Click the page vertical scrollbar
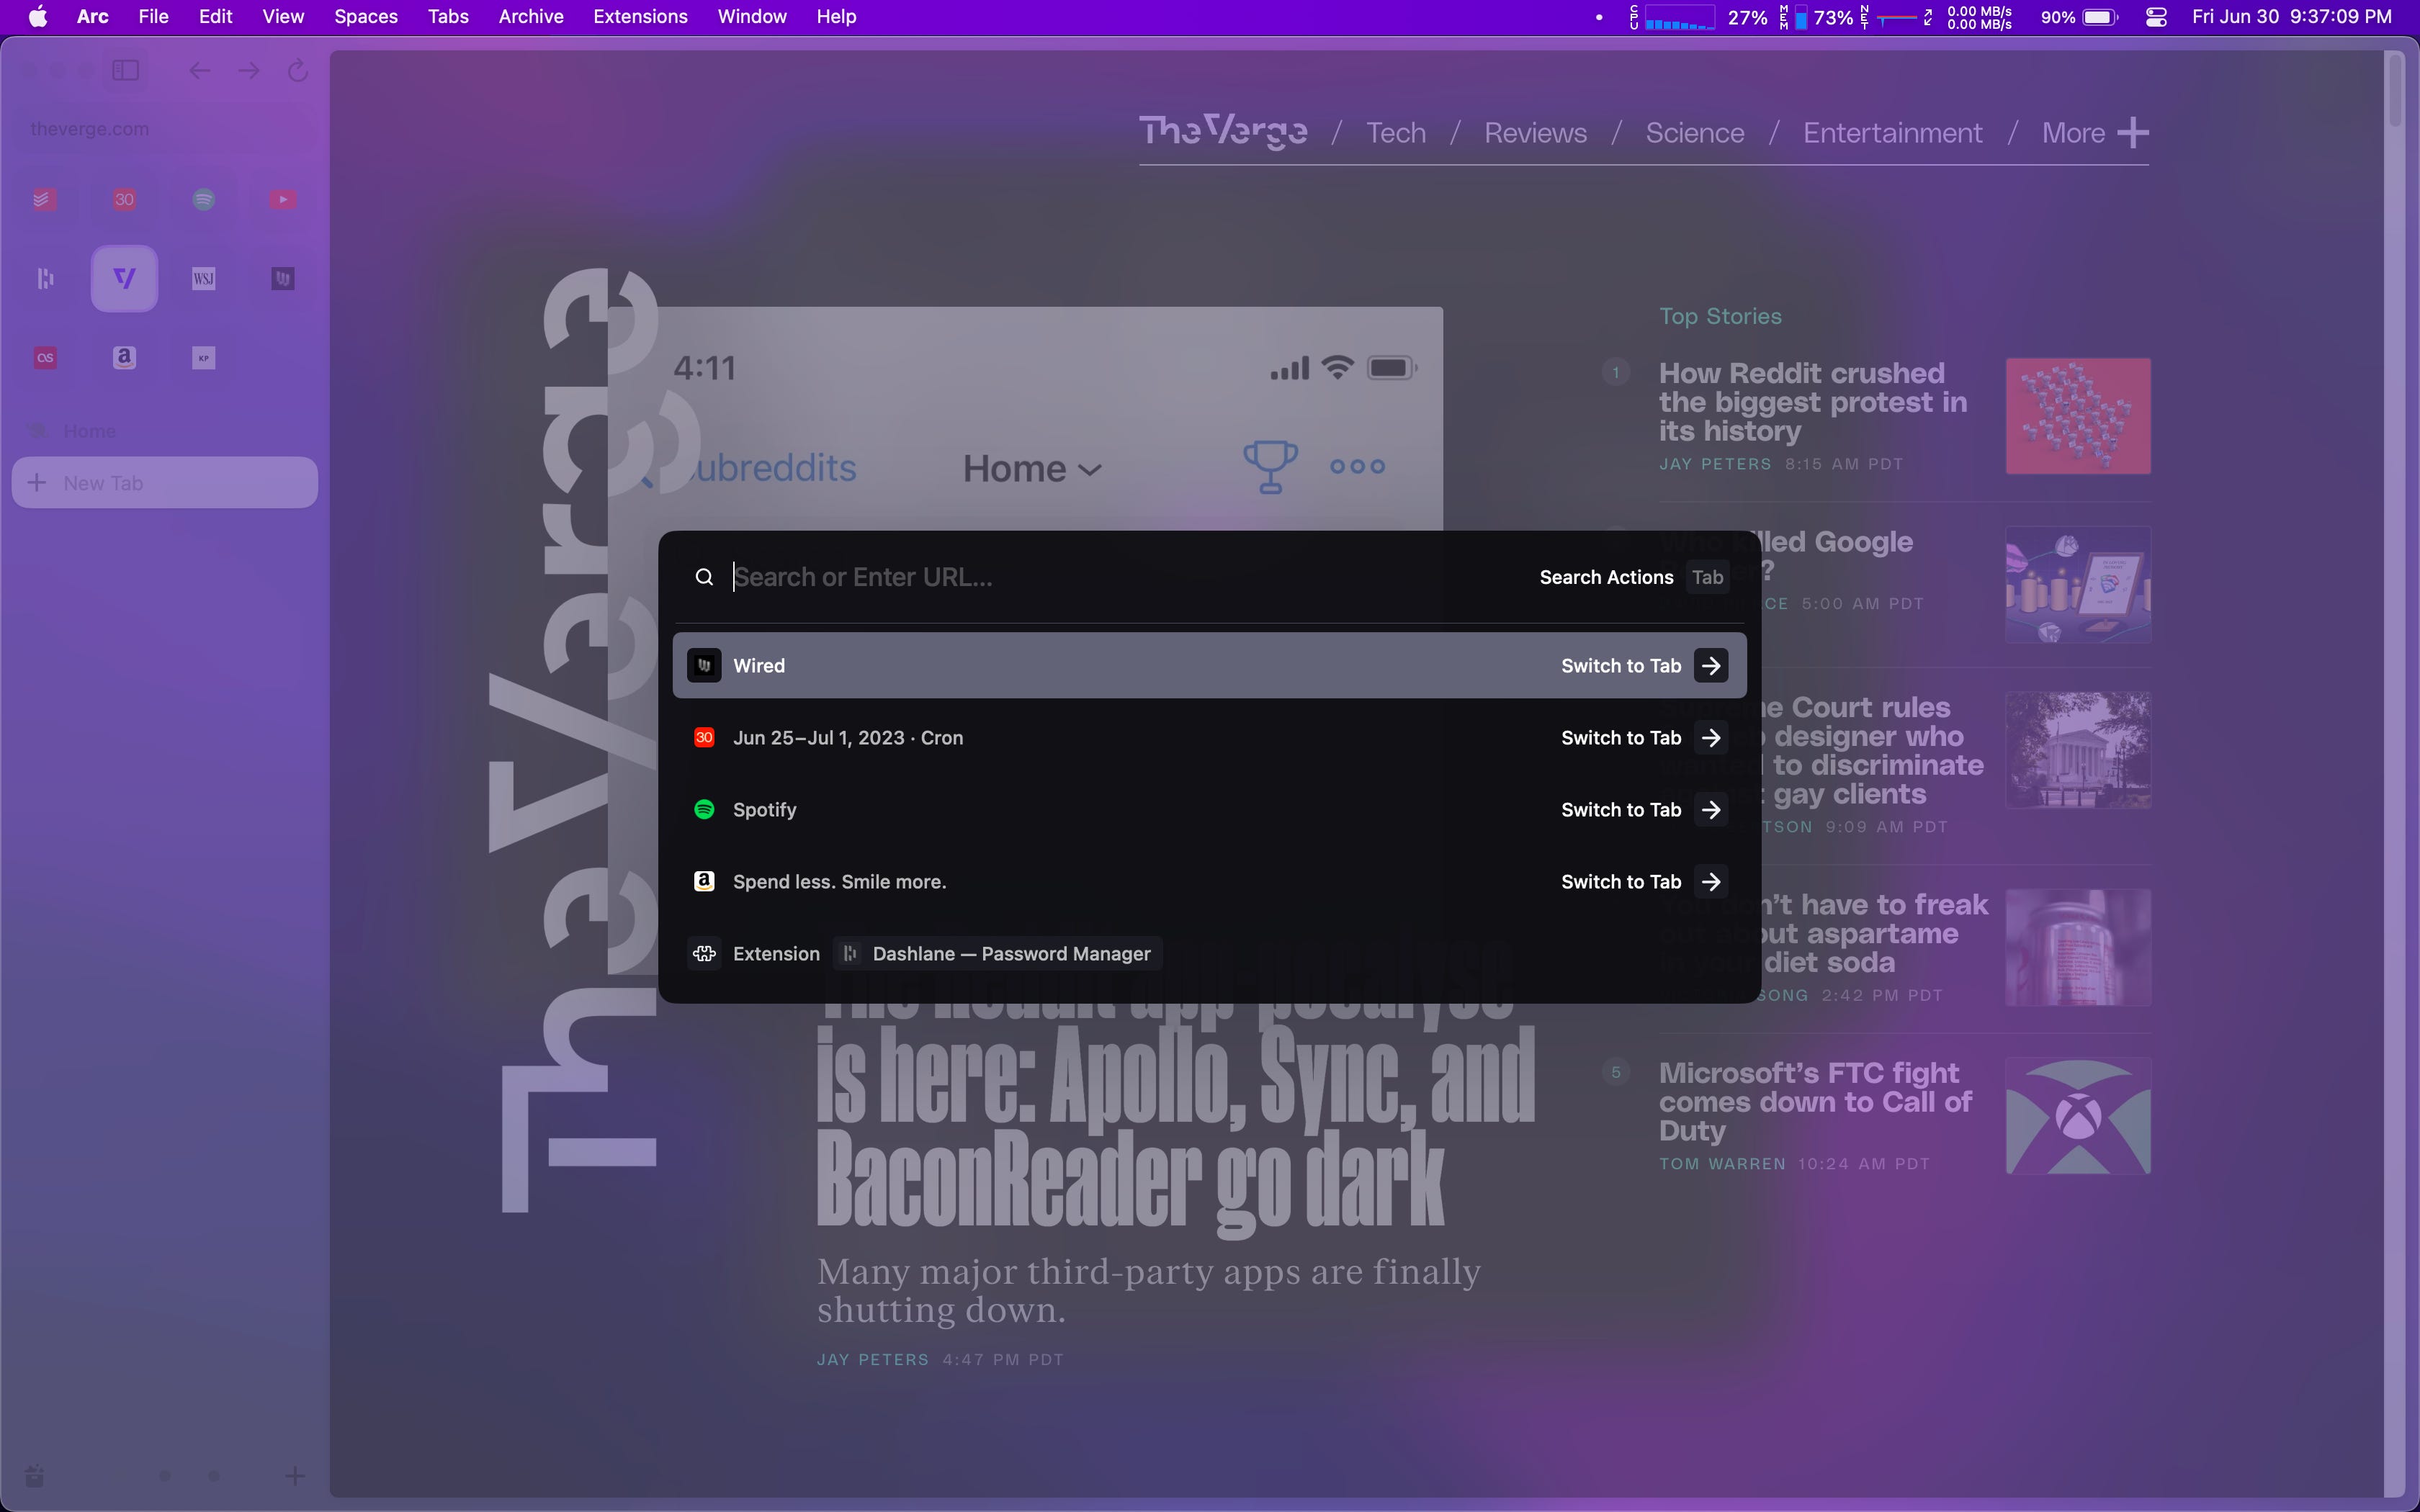 tap(2394, 92)
